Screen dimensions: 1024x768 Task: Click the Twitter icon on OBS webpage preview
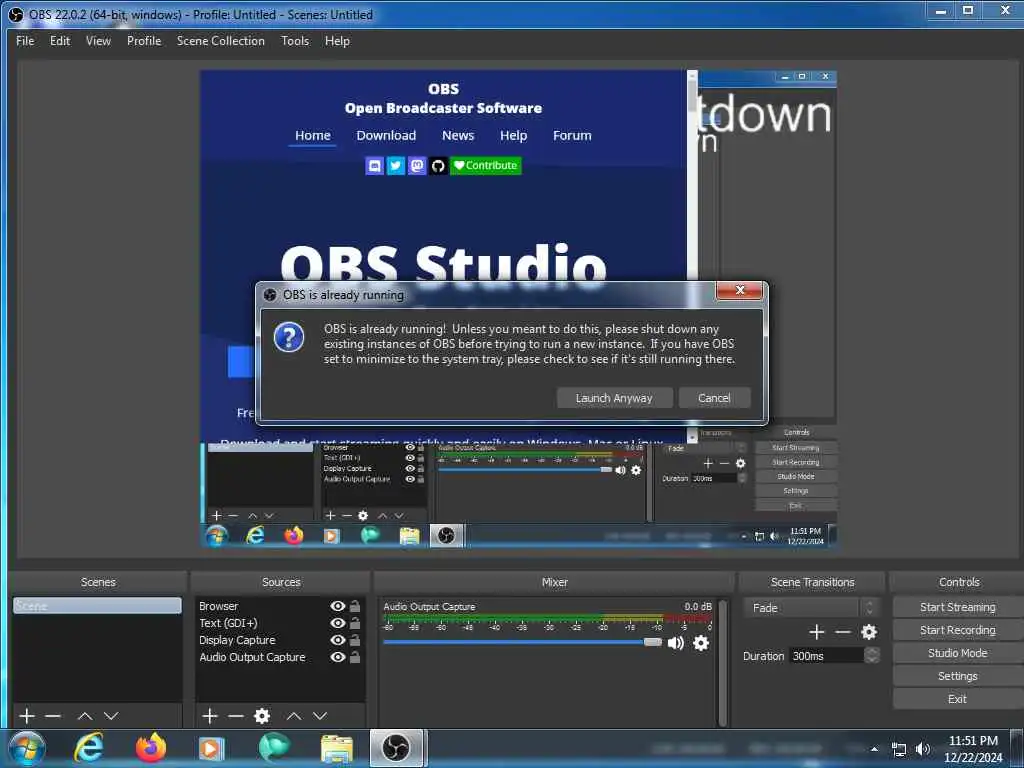[396, 165]
